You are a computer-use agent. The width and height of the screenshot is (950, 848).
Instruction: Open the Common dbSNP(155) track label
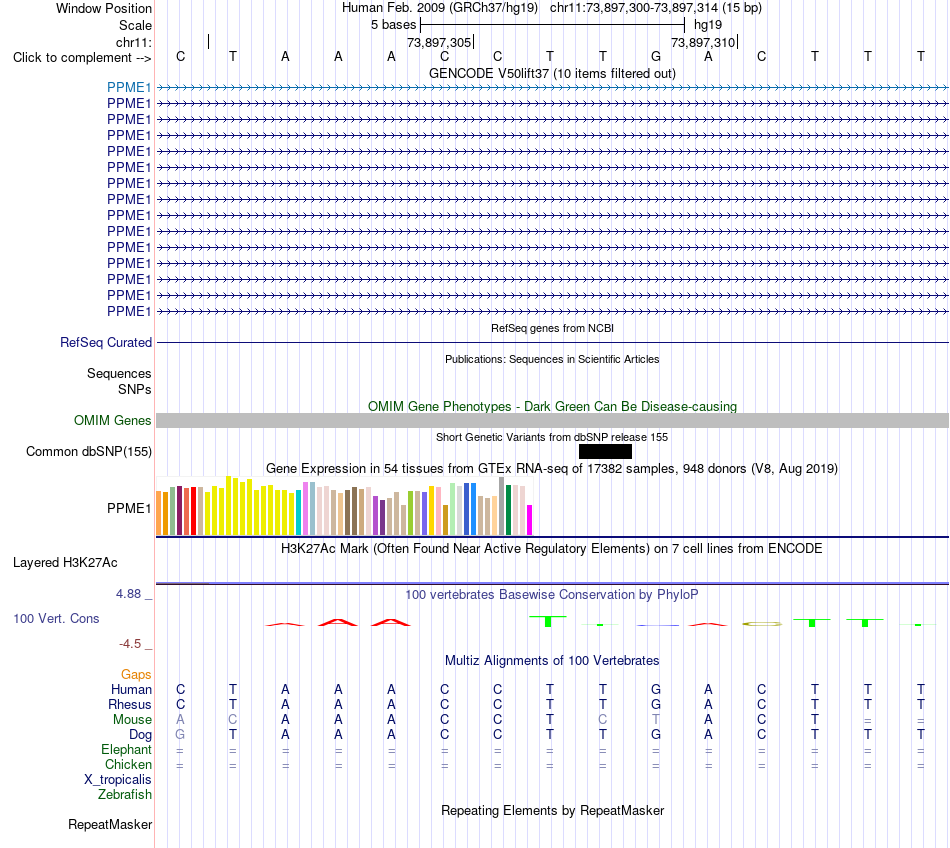coord(89,451)
